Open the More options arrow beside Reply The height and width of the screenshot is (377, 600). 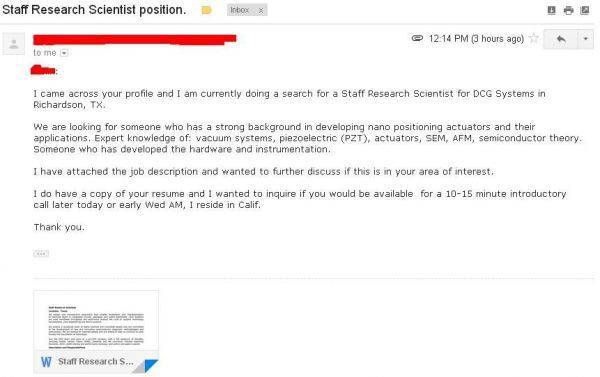click(585, 39)
